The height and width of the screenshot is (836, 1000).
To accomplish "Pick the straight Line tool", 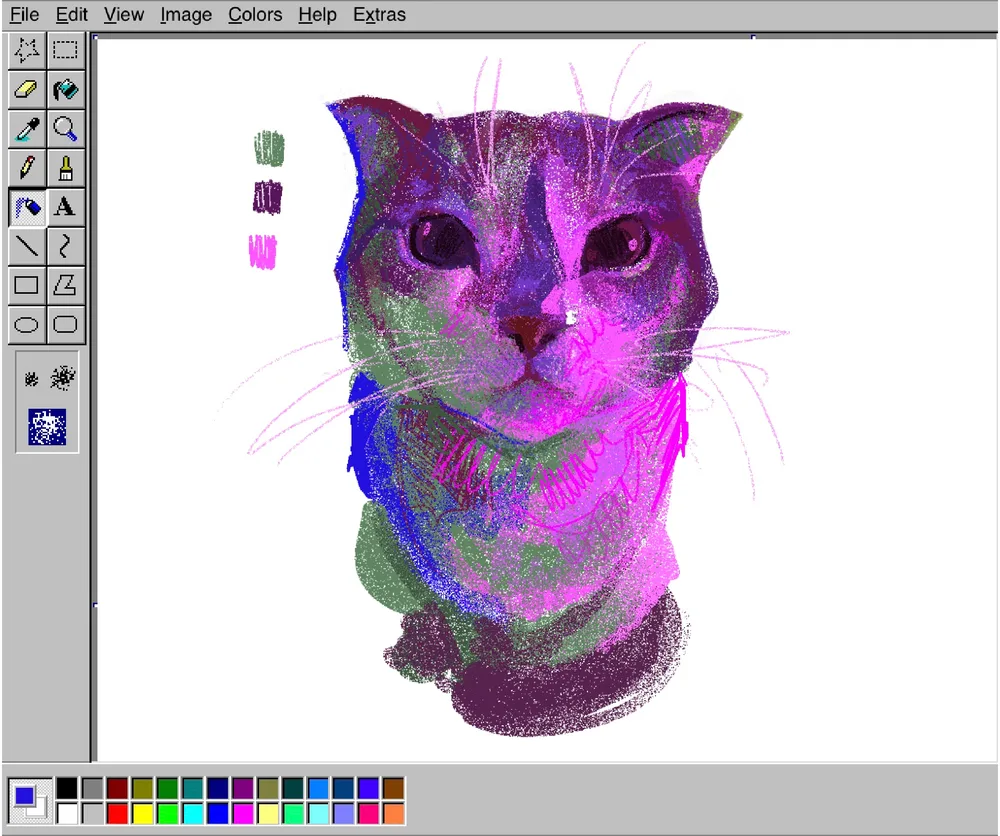I will (x=27, y=247).
